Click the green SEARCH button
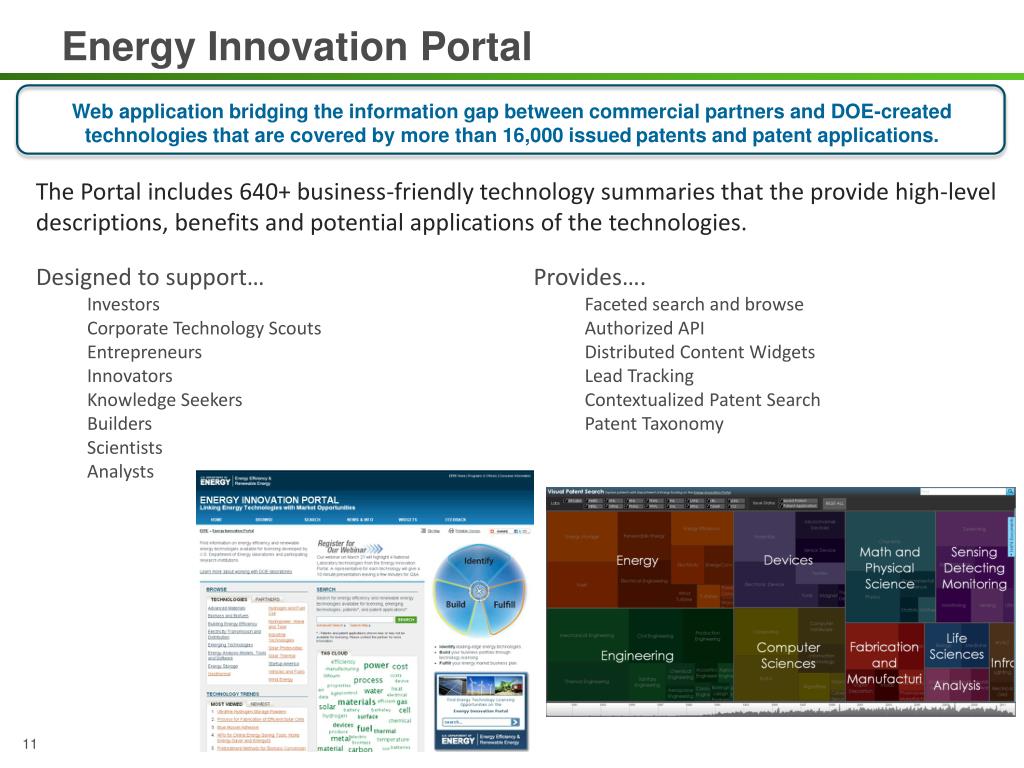 coord(406,620)
